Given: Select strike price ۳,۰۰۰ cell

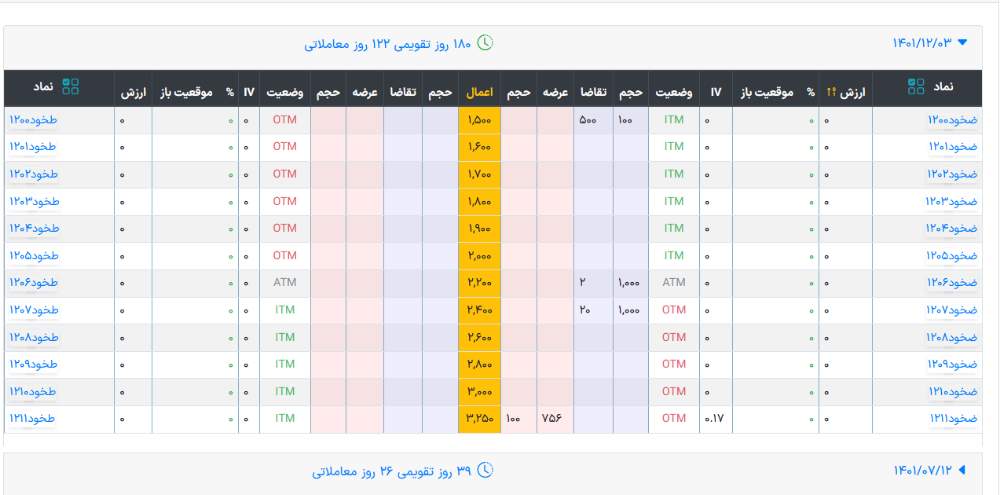Looking at the screenshot, I should click(479, 392).
